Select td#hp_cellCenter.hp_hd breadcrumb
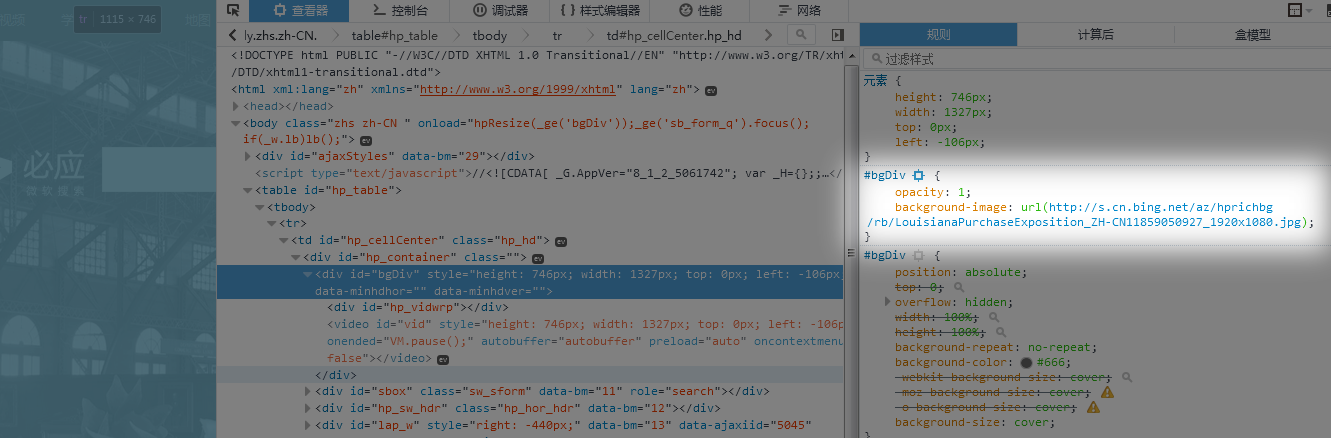Screen dimensions: 1331x438 point(672,36)
